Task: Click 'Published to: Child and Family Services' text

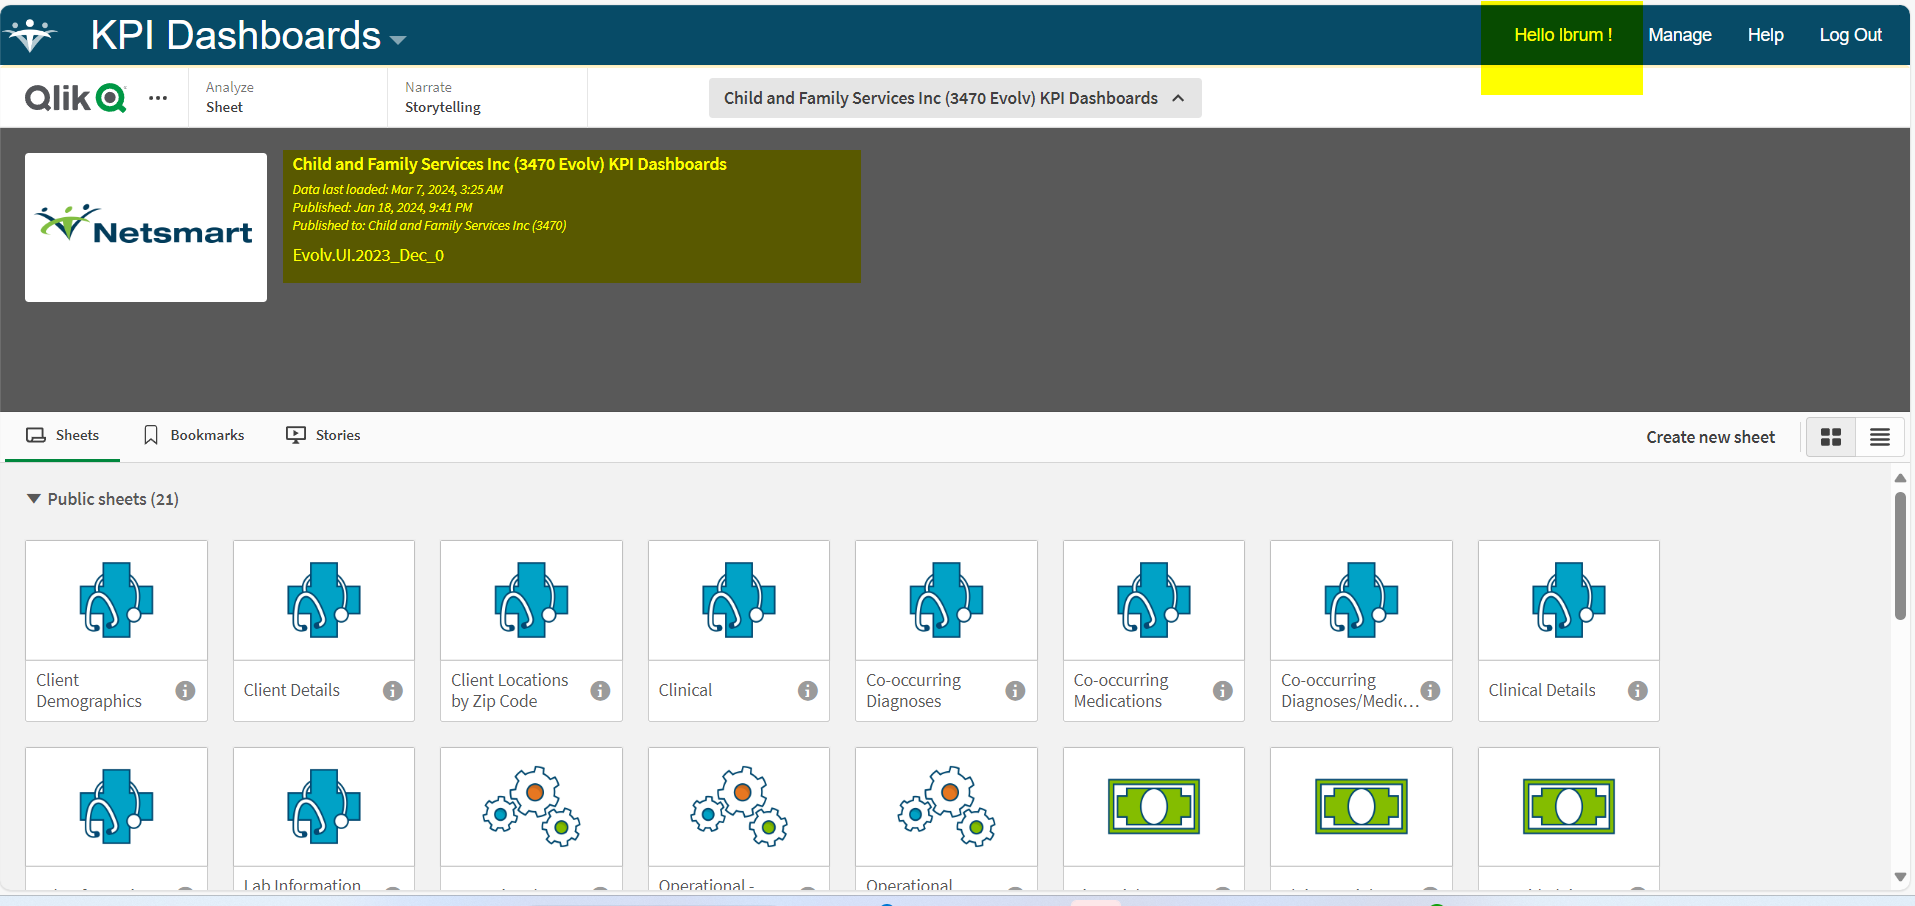Action: click(429, 225)
